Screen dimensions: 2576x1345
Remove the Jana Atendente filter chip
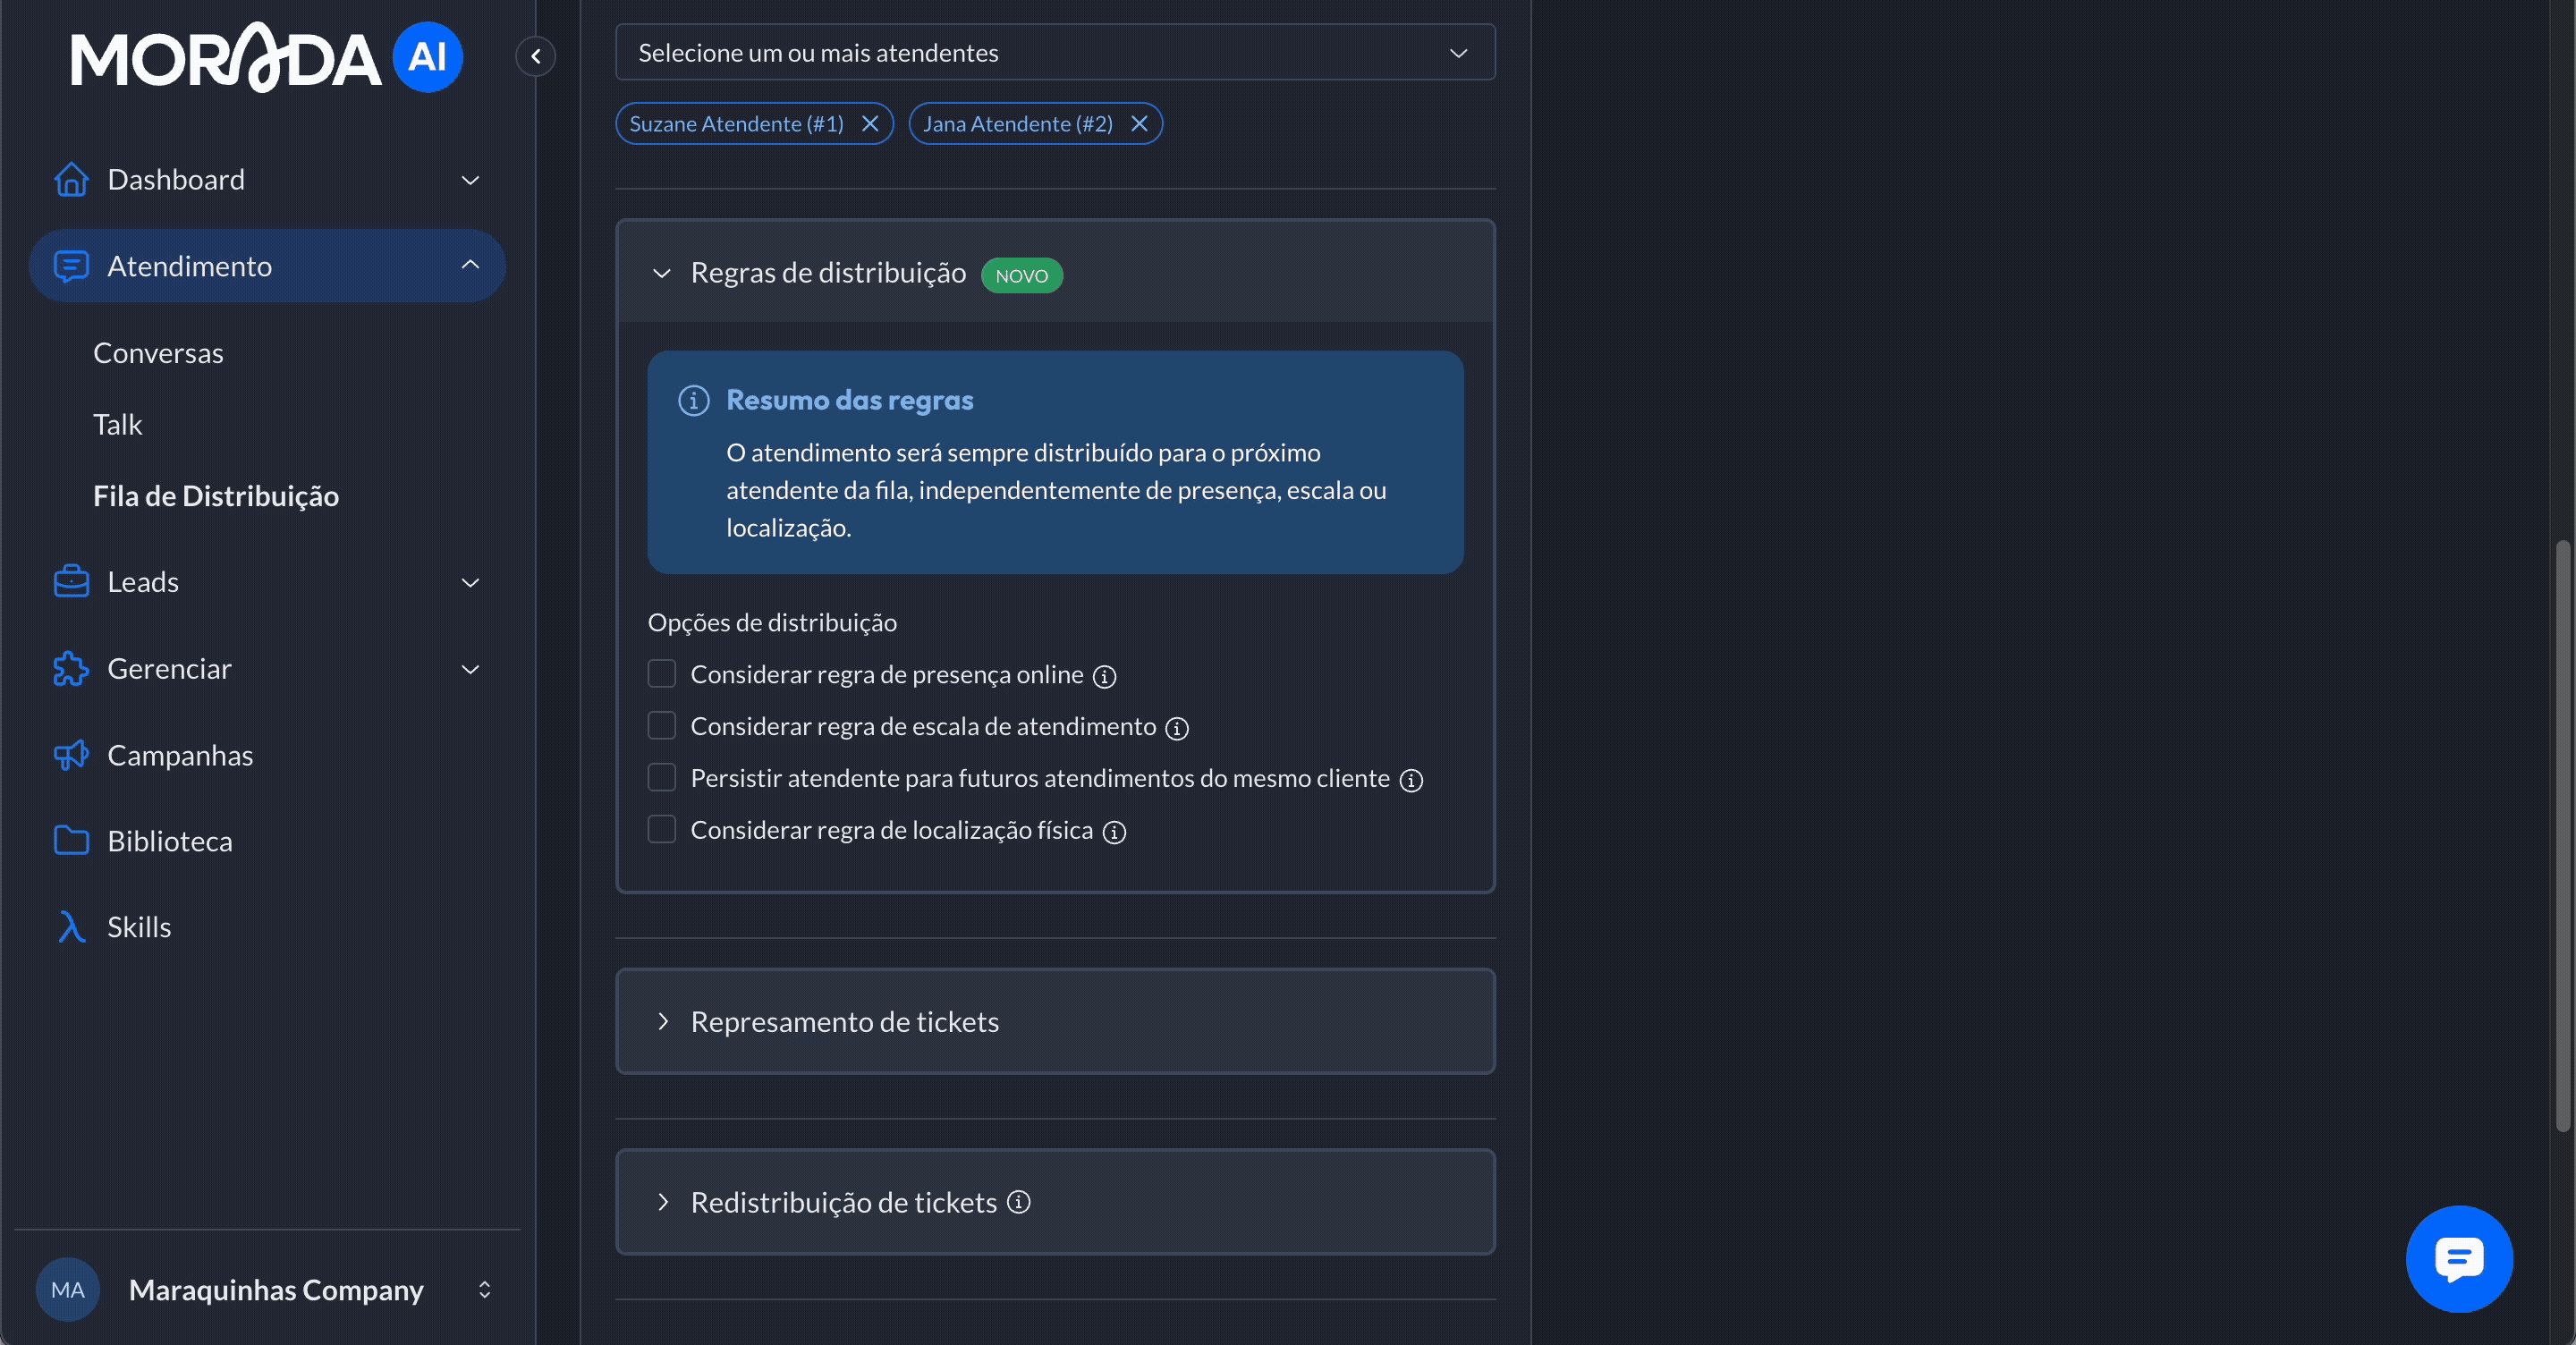[1139, 123]
